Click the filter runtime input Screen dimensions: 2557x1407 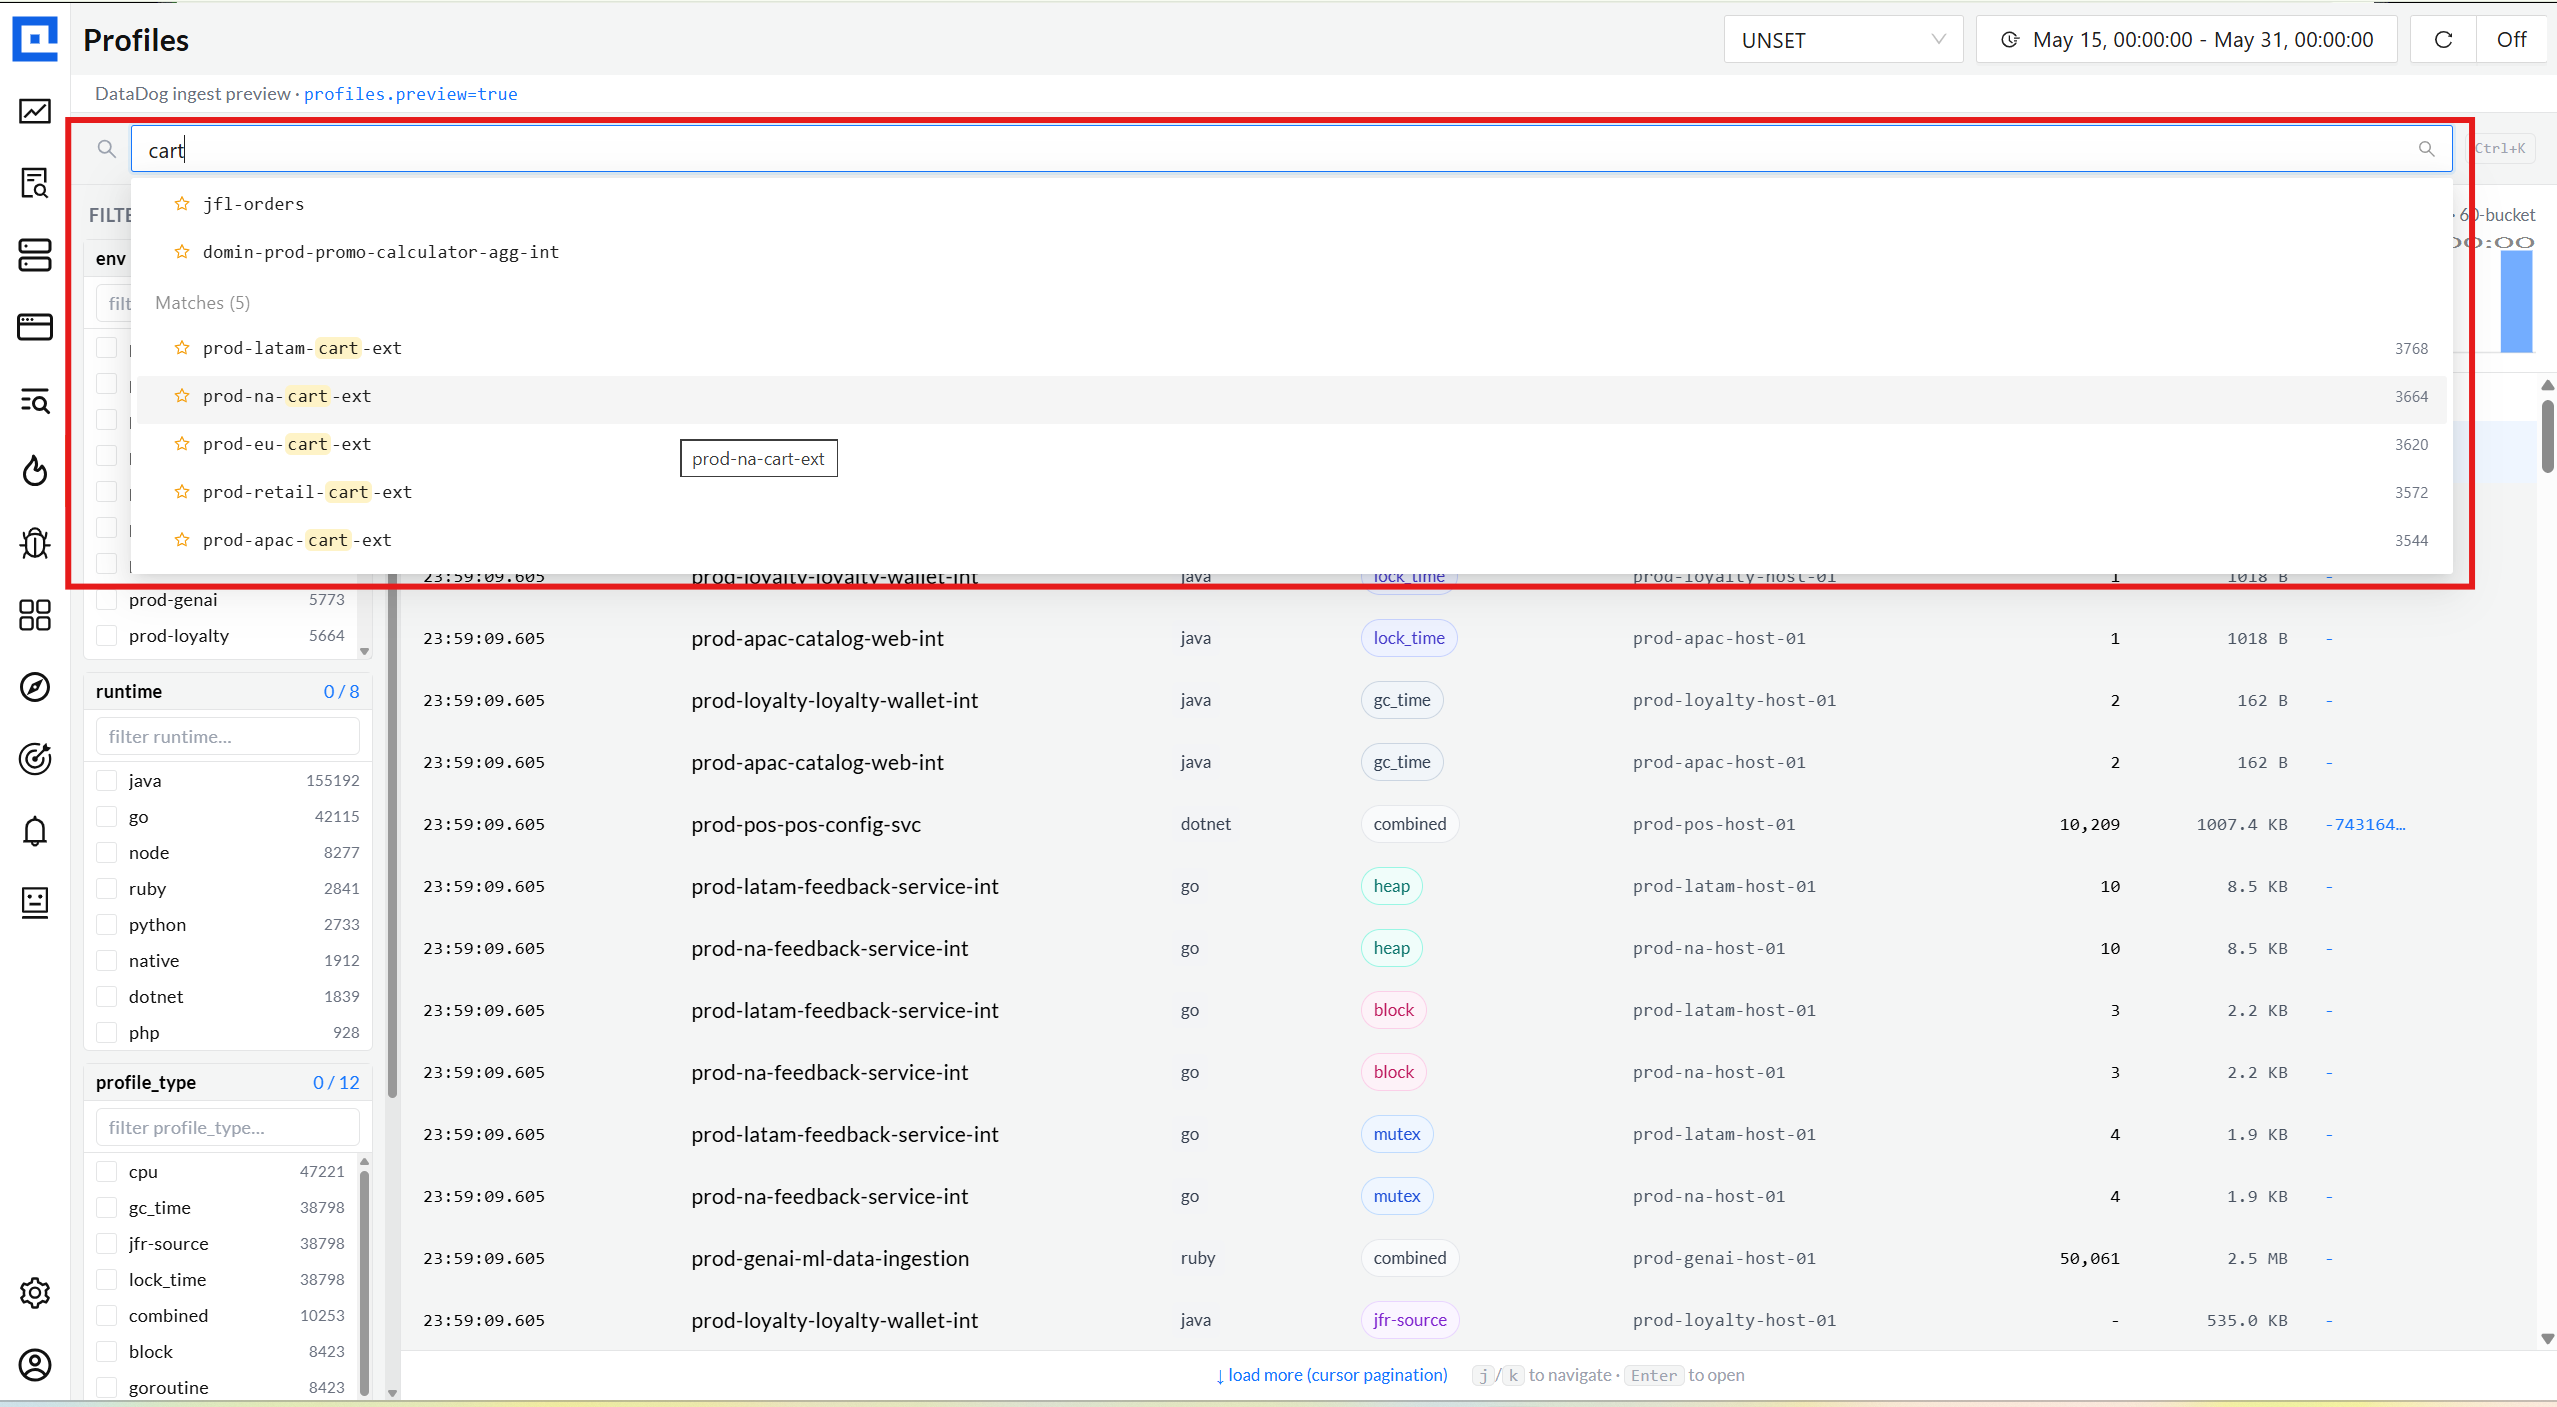pyautogui.click(x=228, y=736)
